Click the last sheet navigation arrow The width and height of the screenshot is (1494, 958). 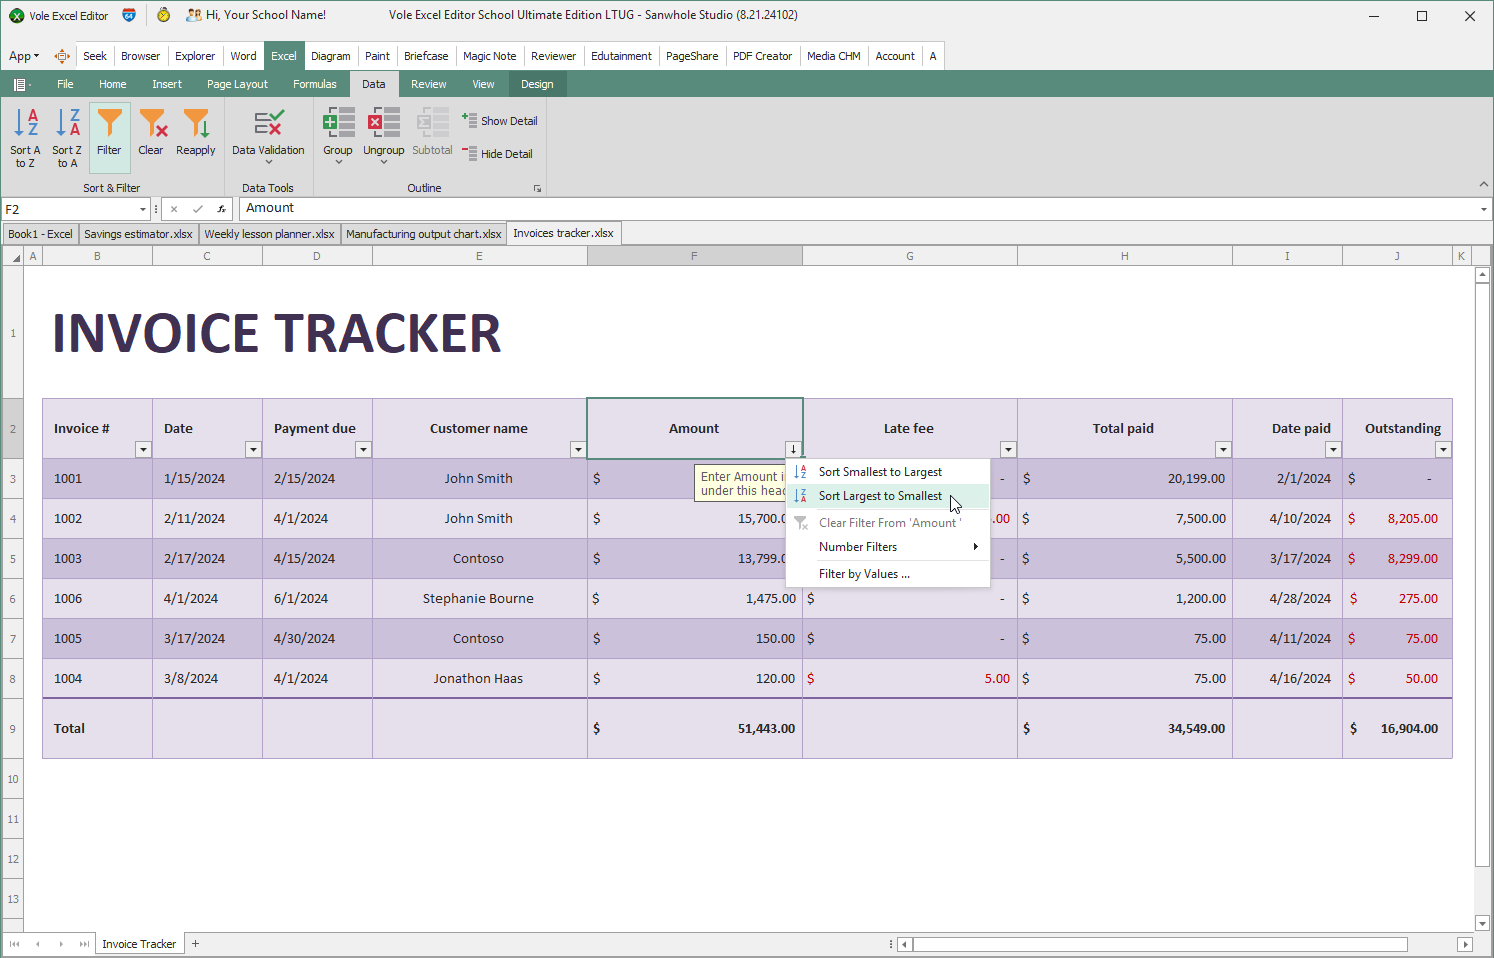84,944
